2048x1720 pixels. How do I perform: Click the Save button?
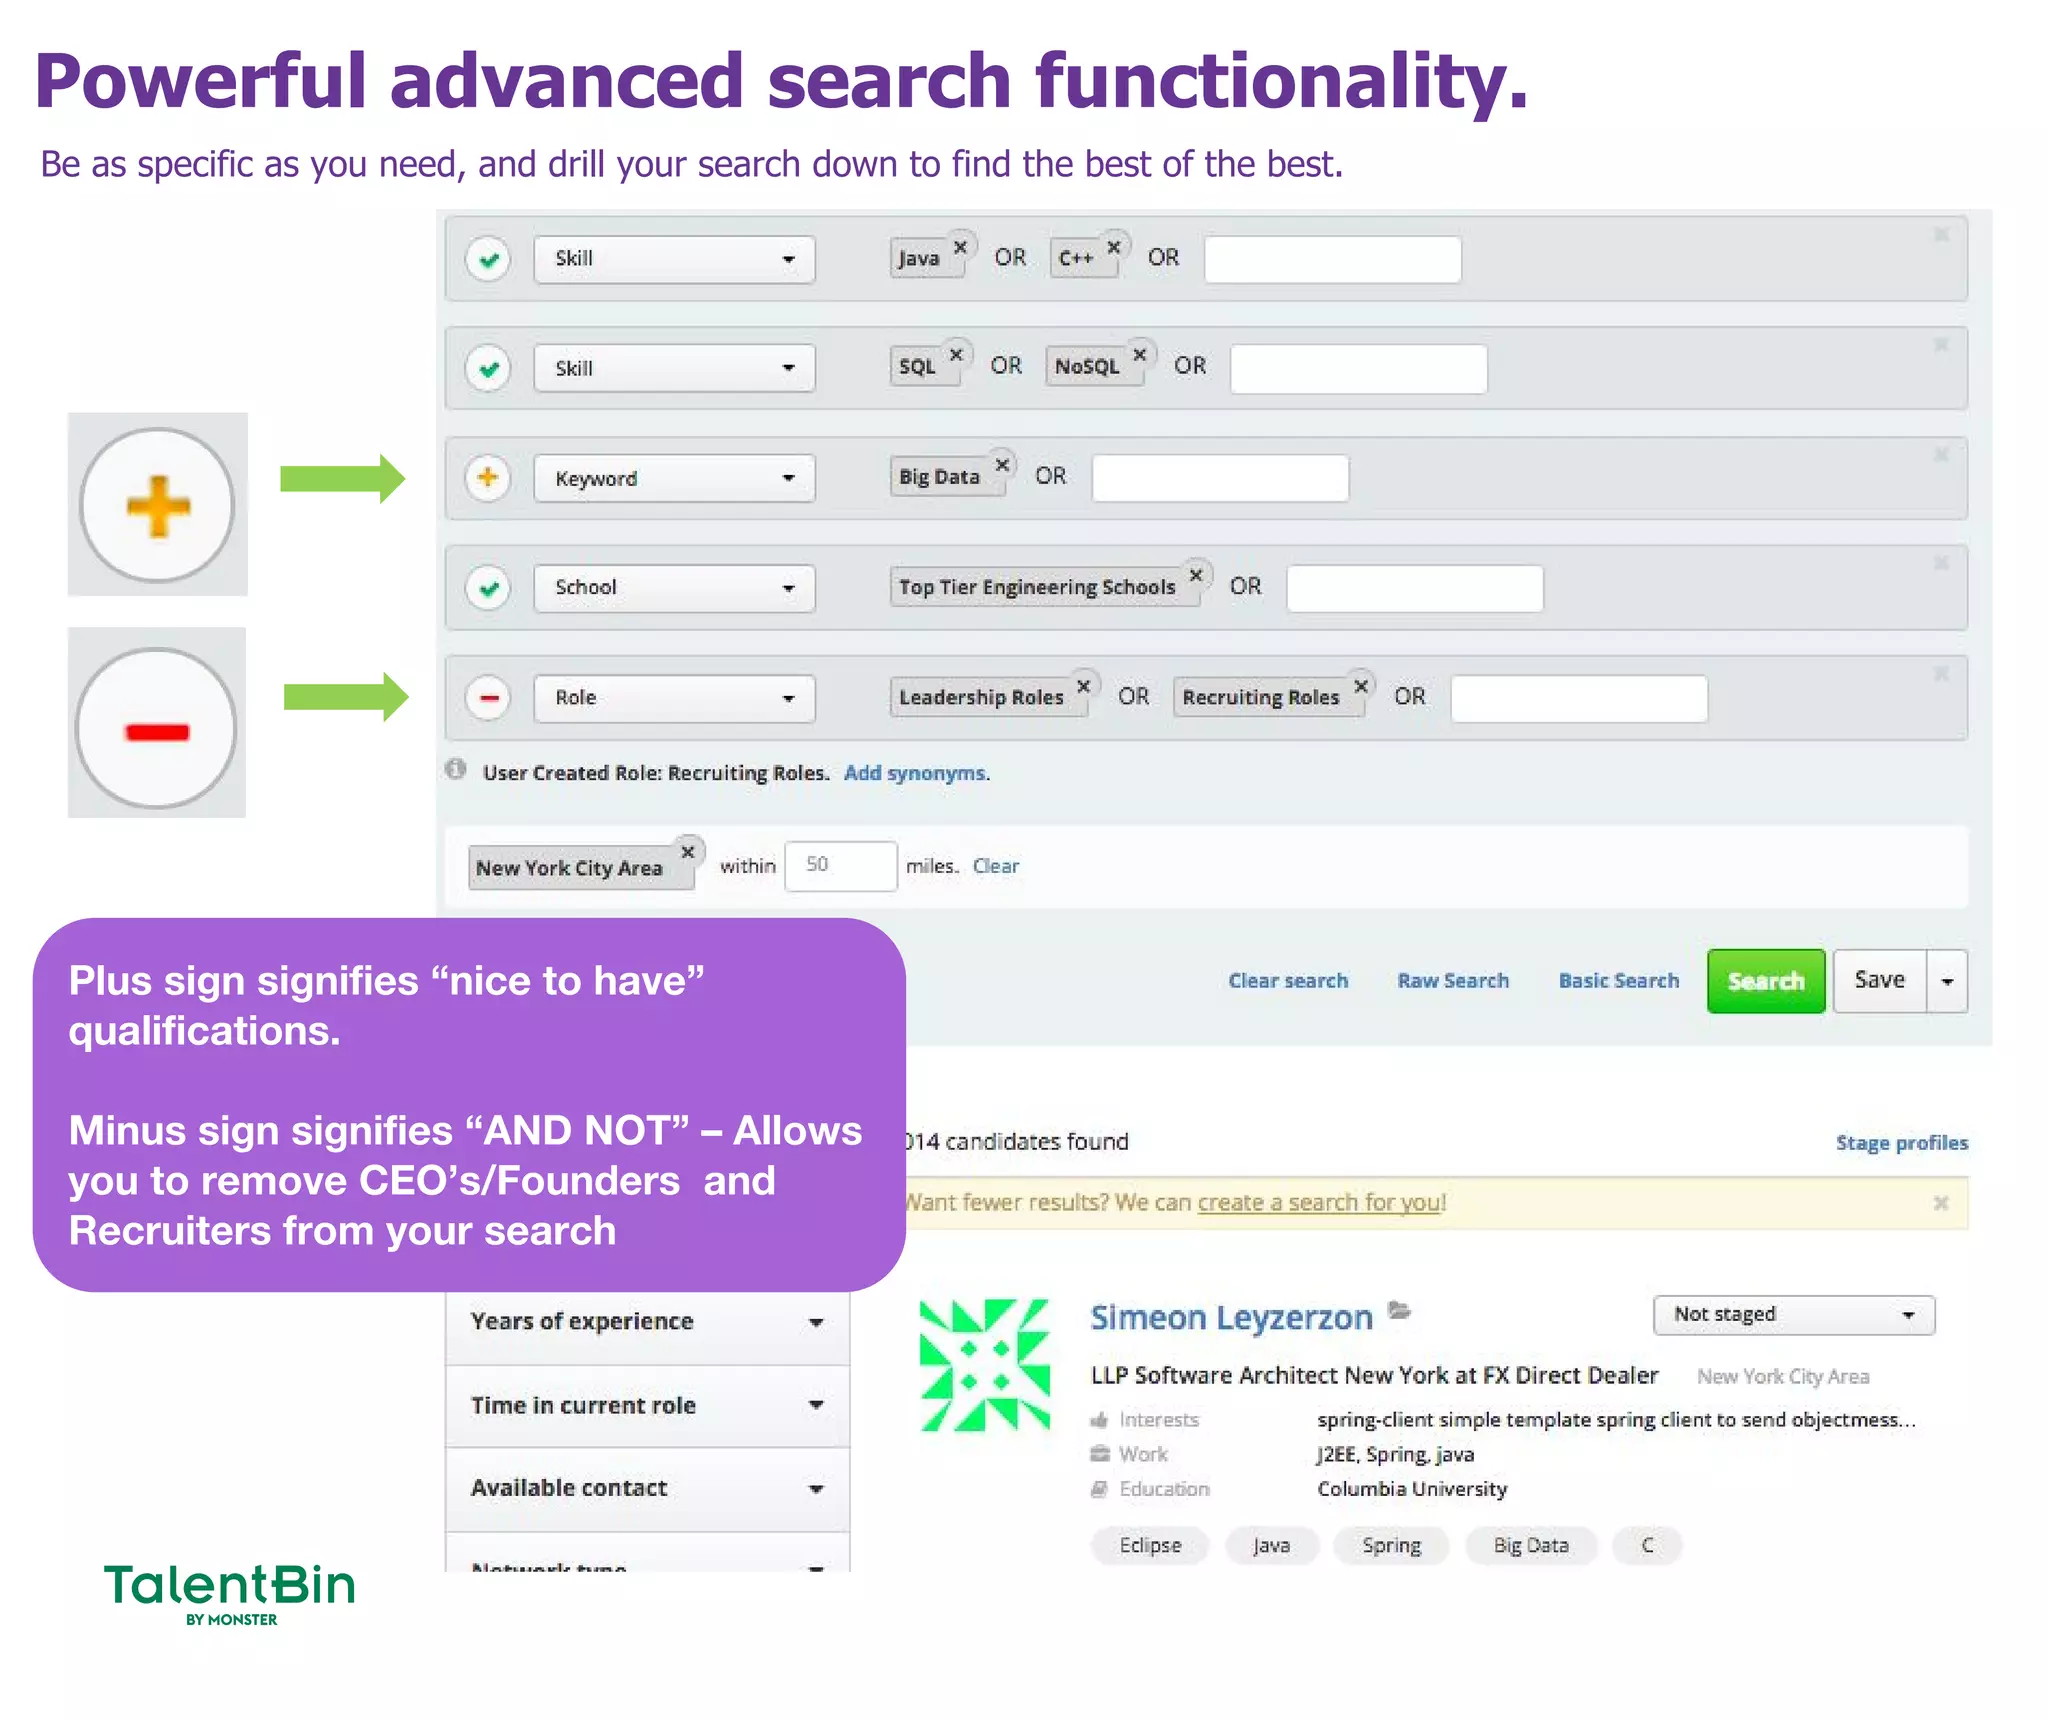[x=1880, y=981]
